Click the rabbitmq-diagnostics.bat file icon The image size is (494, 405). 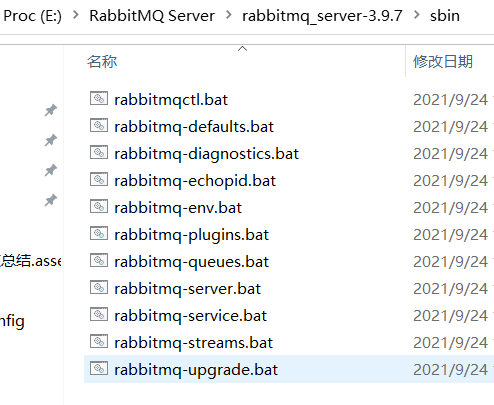click(99, 153)
